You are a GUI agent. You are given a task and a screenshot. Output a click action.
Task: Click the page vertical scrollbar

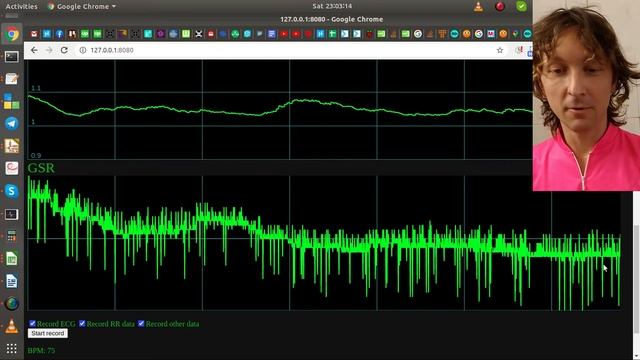pyautogui.click(x=636, y=278)
